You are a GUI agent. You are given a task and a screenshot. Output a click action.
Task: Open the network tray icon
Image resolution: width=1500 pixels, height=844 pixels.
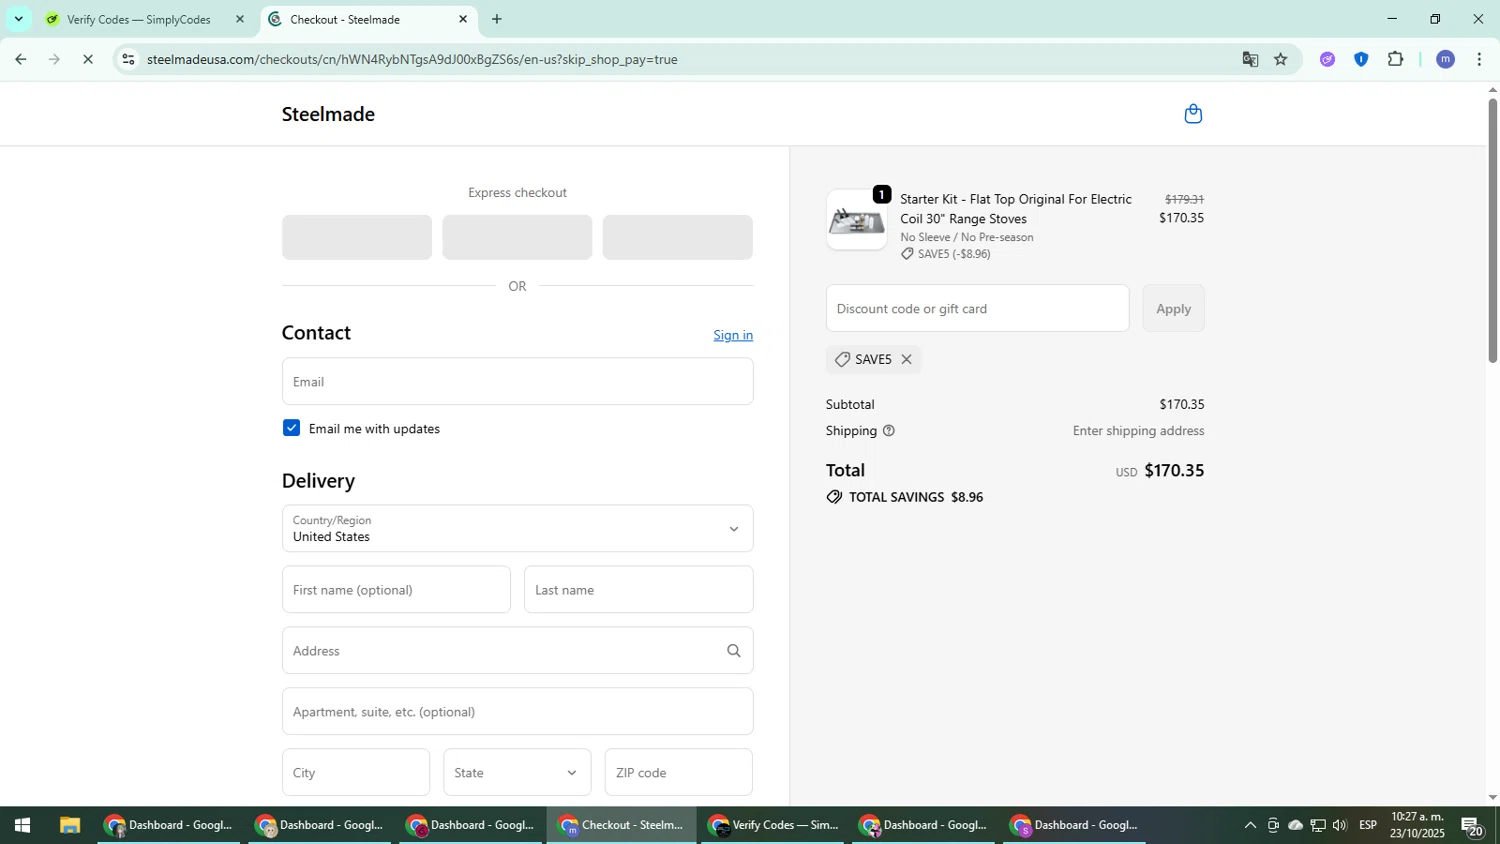coord(1318,825)
